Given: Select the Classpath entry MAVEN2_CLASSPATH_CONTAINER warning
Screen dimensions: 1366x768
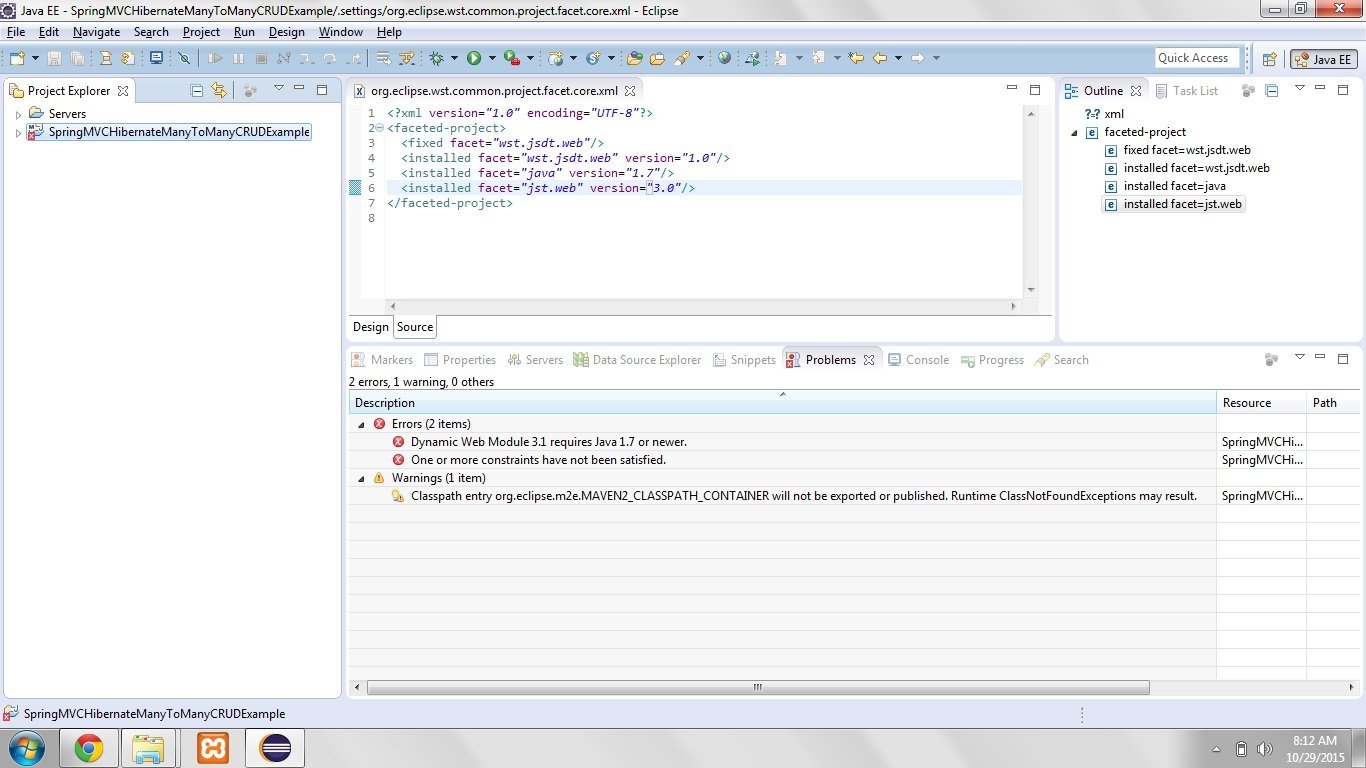Looking at the screenshot, I should pyautogui.click(x=804, y=496).
